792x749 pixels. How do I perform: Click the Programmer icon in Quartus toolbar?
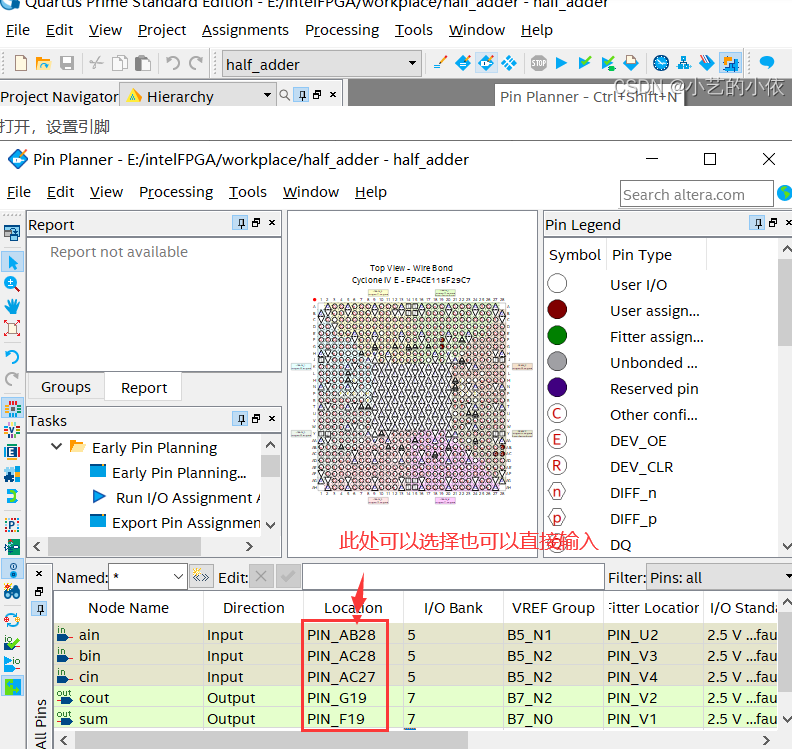pos(706,63)
